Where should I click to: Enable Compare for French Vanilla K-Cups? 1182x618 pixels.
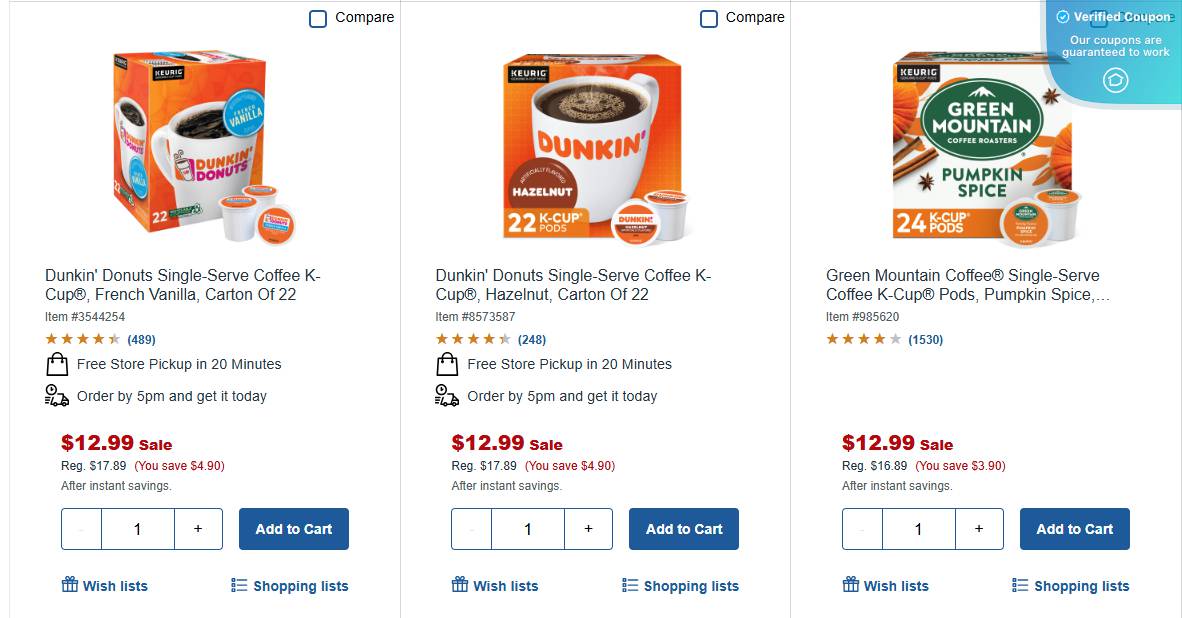click(x=317, y=18)
